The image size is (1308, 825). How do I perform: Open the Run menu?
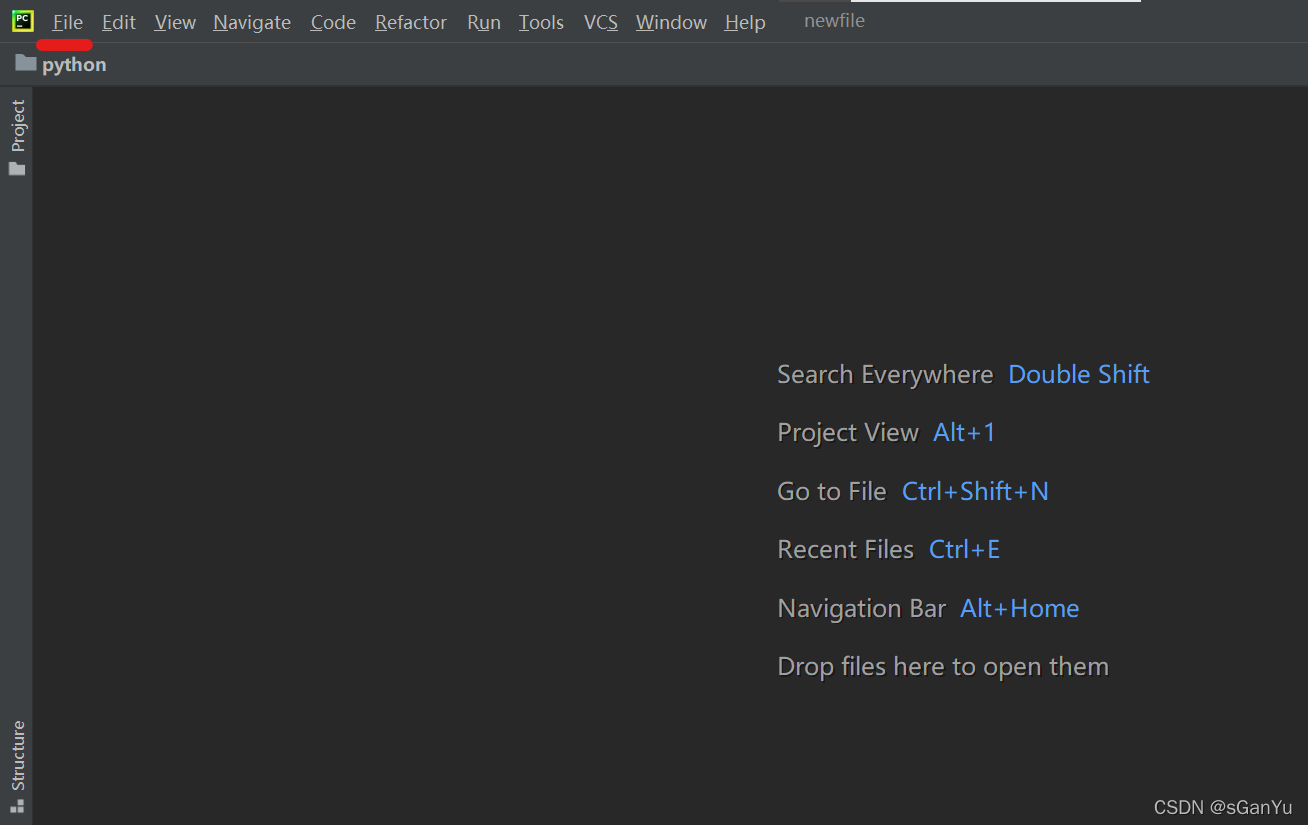click(x=484, y=22)
